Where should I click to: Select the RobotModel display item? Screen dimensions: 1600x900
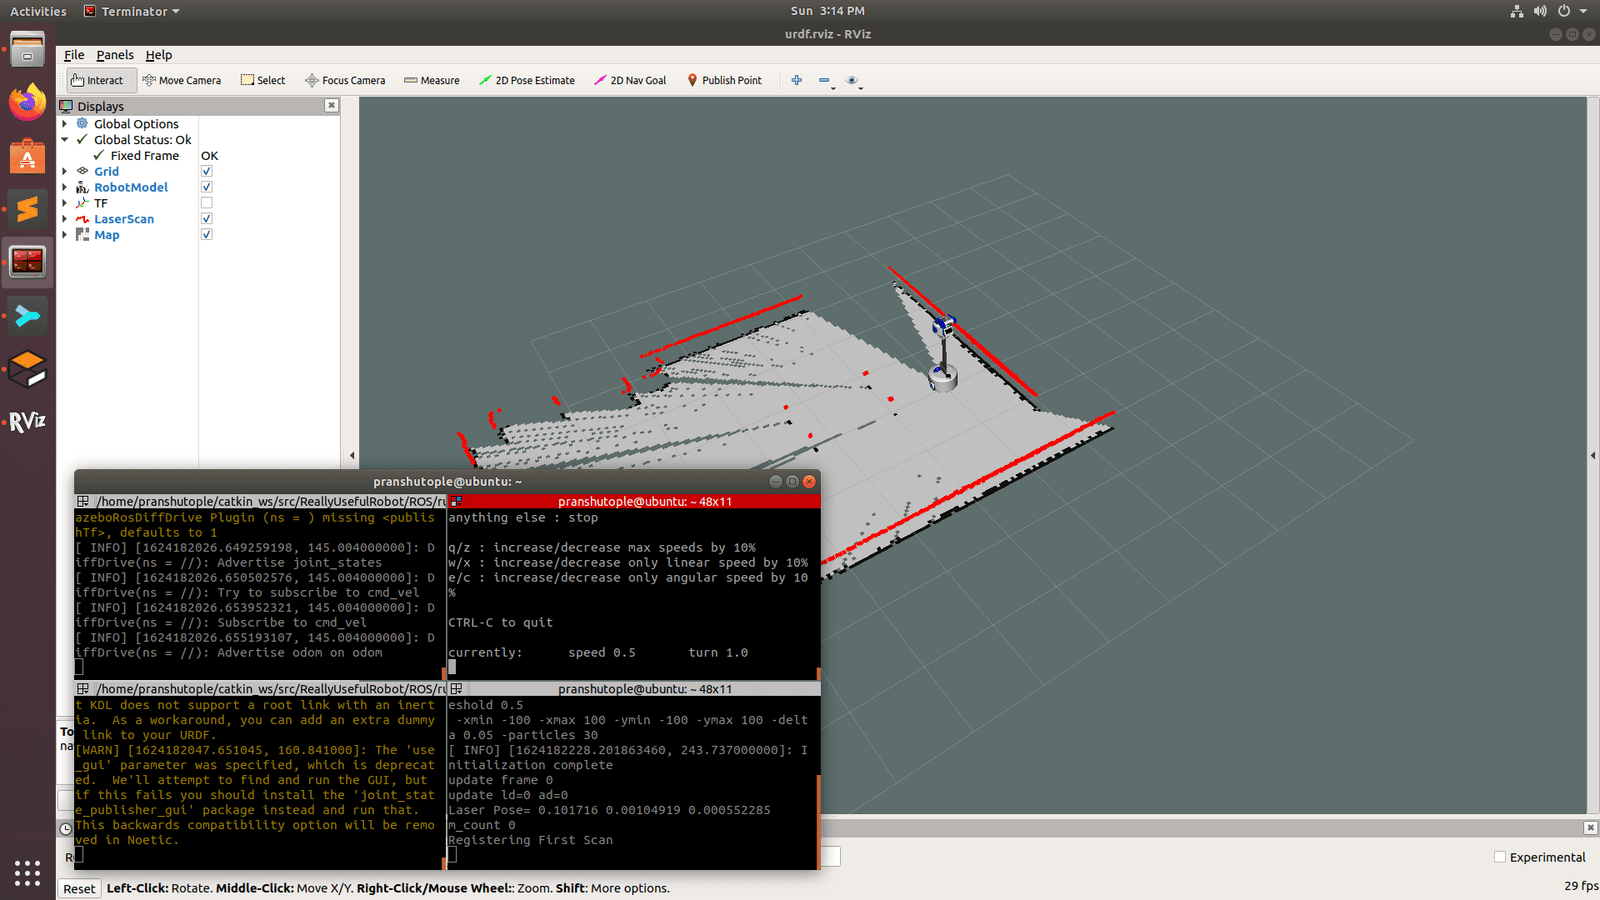131,187
